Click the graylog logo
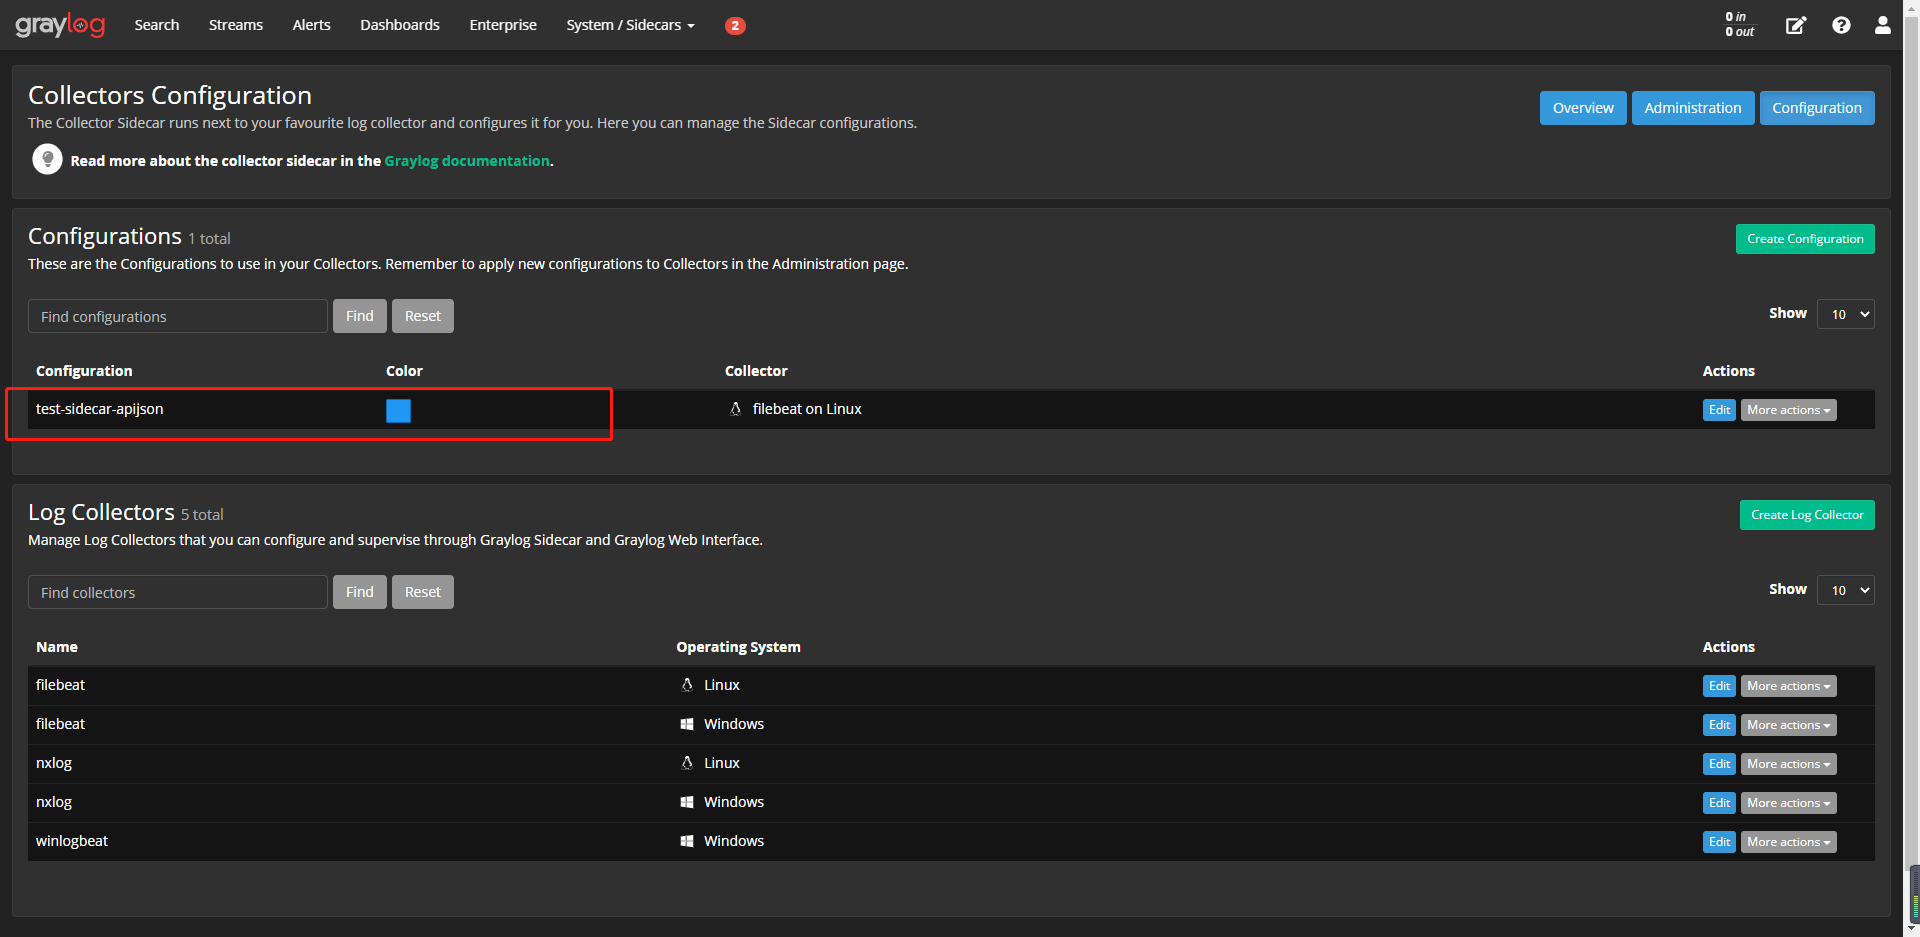The width and height of the screenshot is (1920, 937). coord(60,25)
